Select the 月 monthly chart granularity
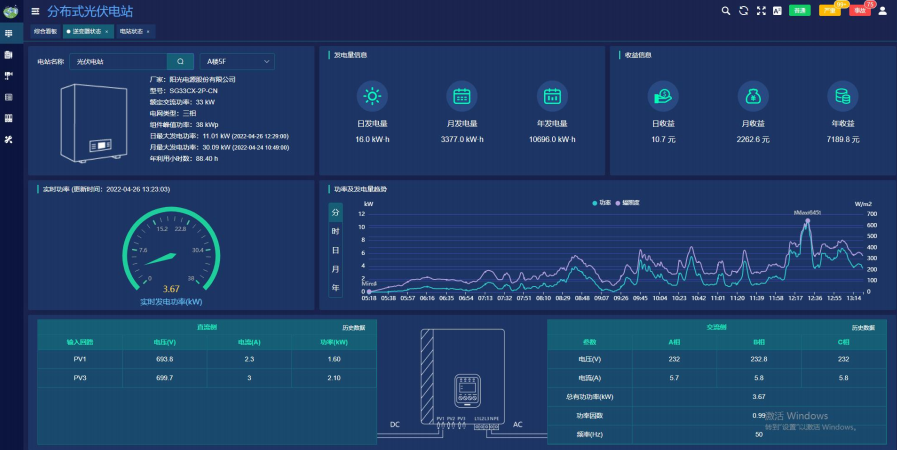The image size is (897, 450). tap(336, 269)
